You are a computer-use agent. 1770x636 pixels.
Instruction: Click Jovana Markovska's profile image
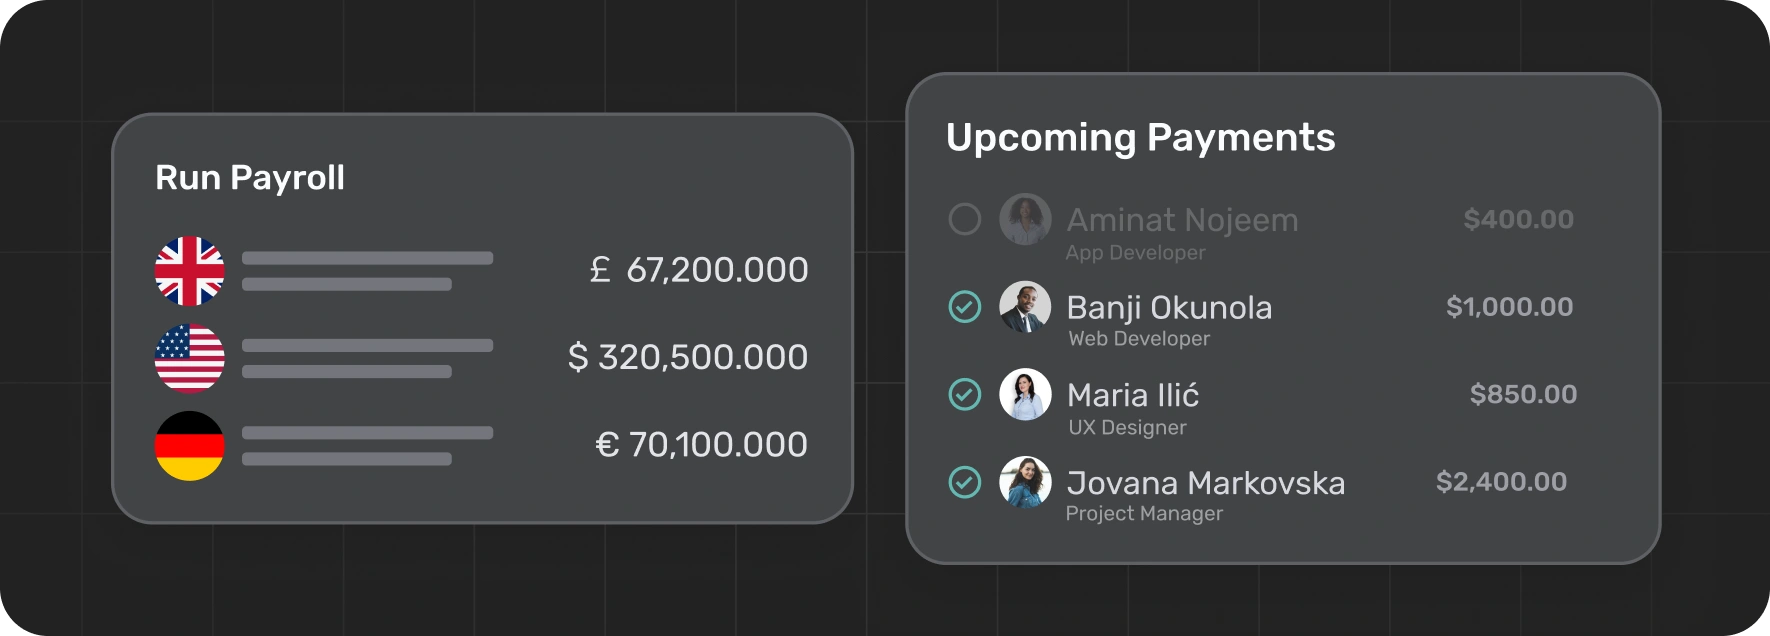click(x=1024, y=483)
